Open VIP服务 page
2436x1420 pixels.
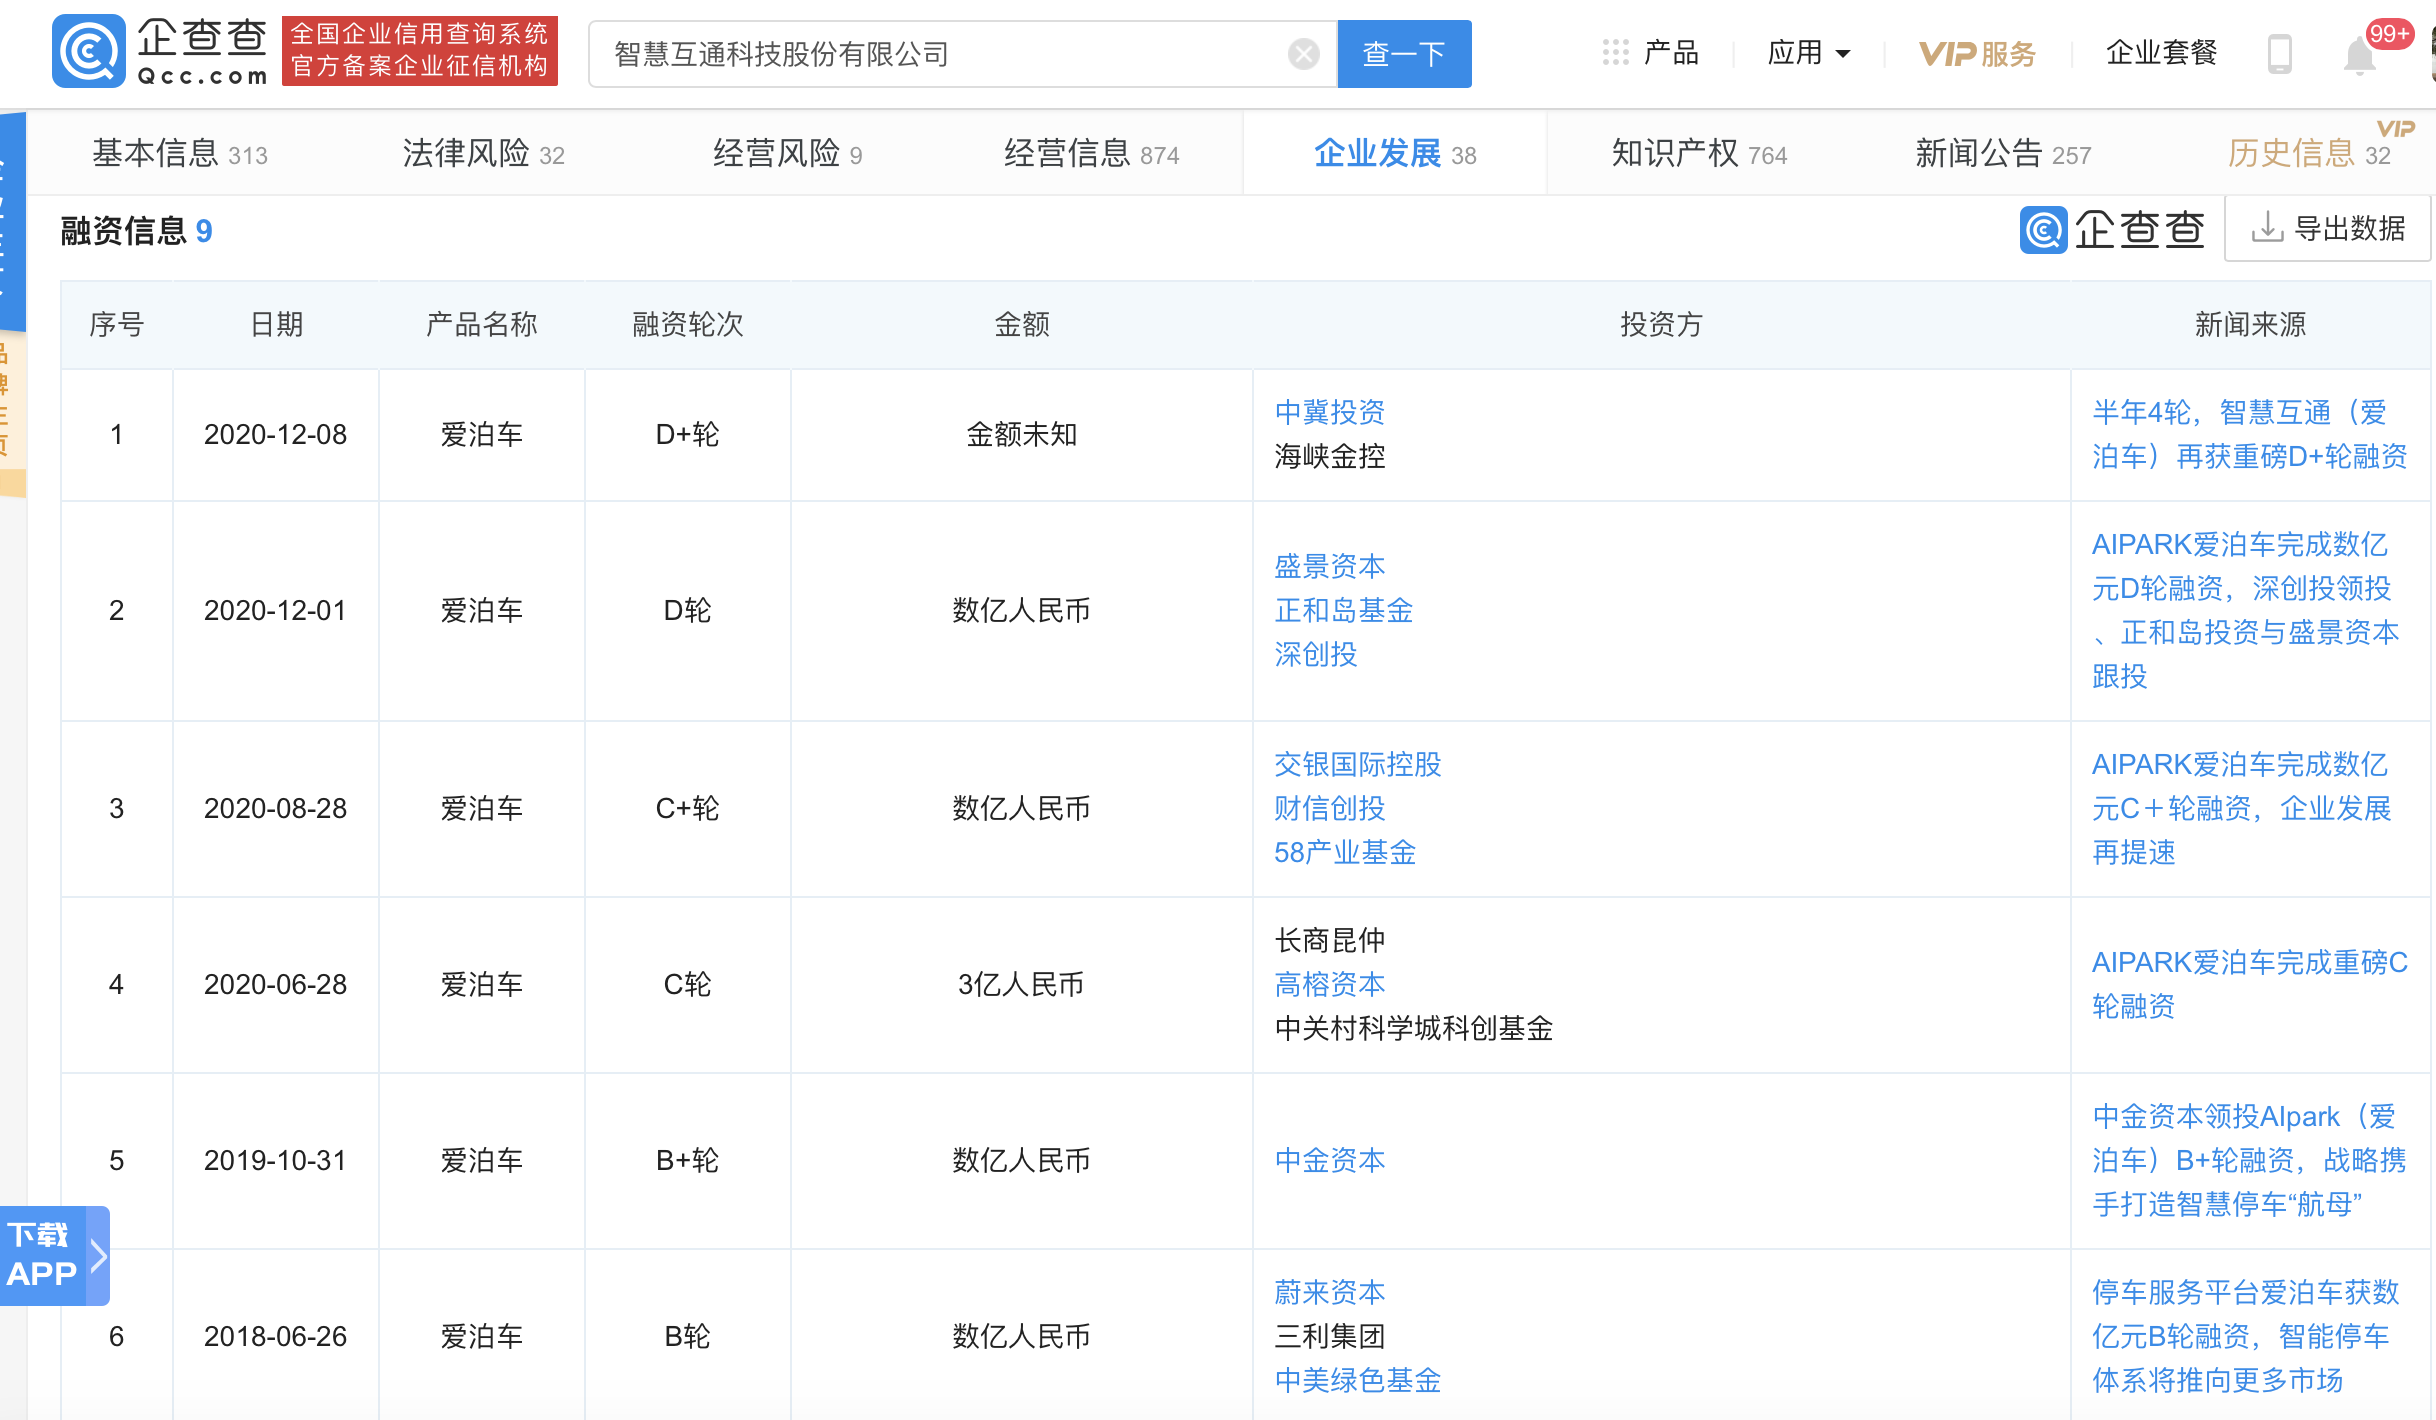click(x=1977, y=54)
